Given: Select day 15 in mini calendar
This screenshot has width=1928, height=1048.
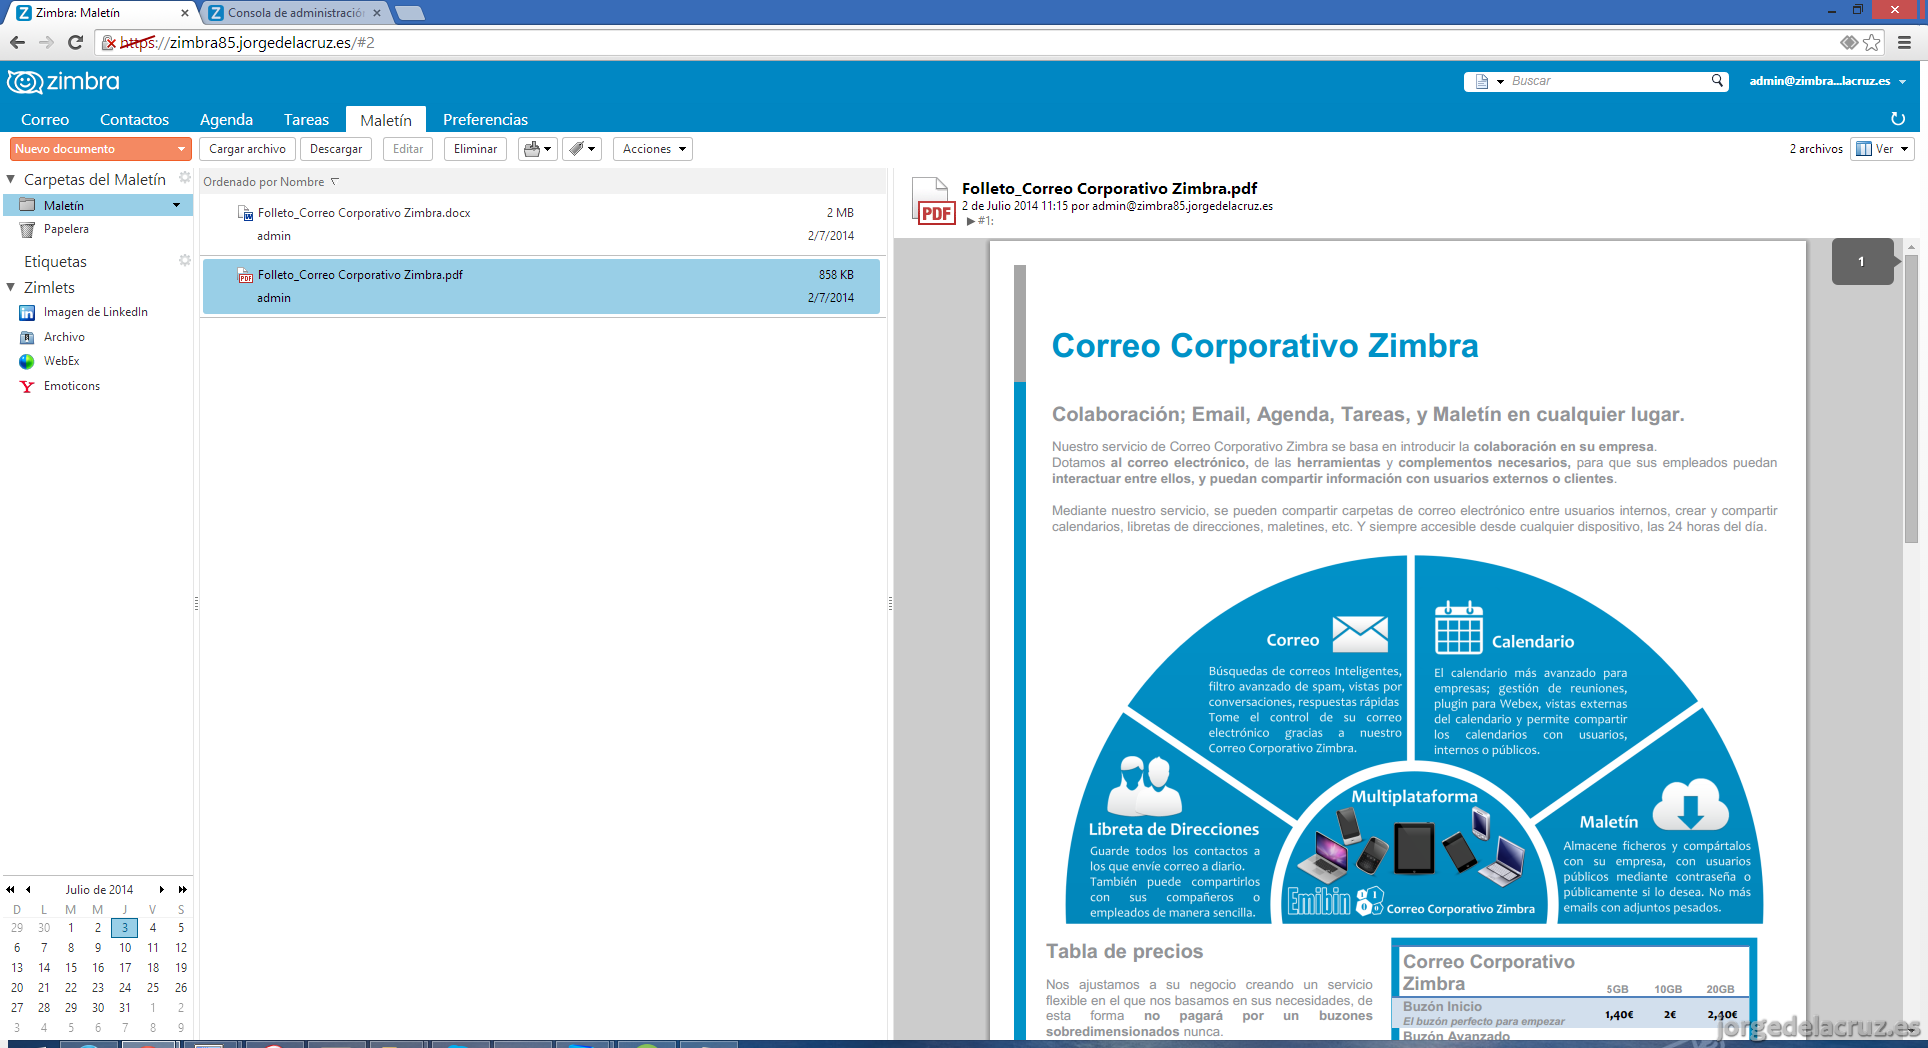Looking at the screenshot, I should (71, 968).
